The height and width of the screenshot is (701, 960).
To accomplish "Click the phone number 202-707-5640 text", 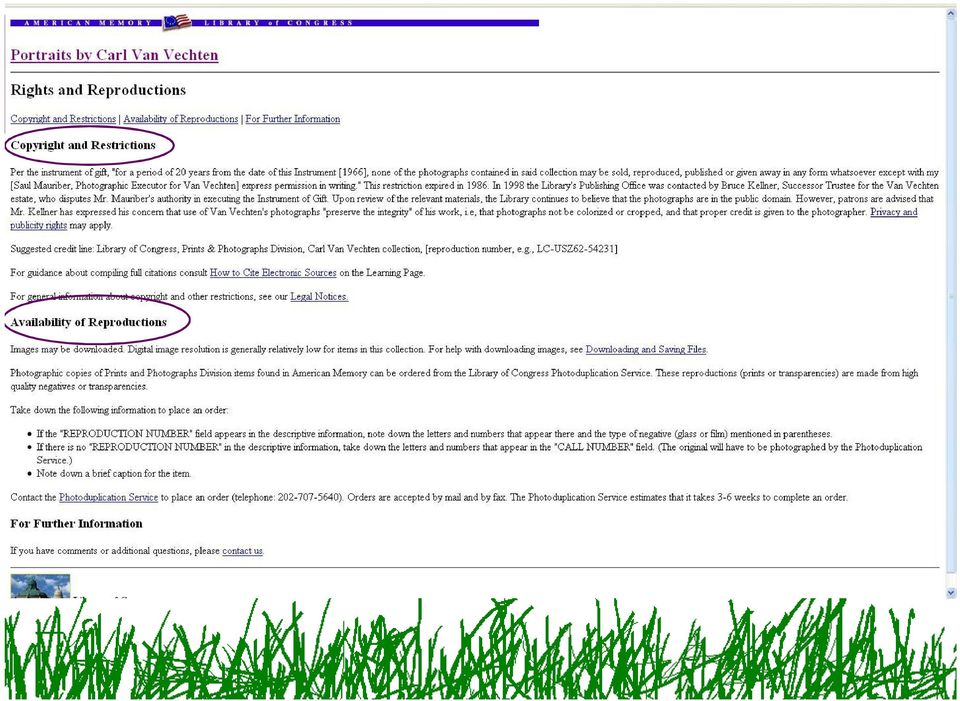I will pyautogui.click(x=309, y=497).
